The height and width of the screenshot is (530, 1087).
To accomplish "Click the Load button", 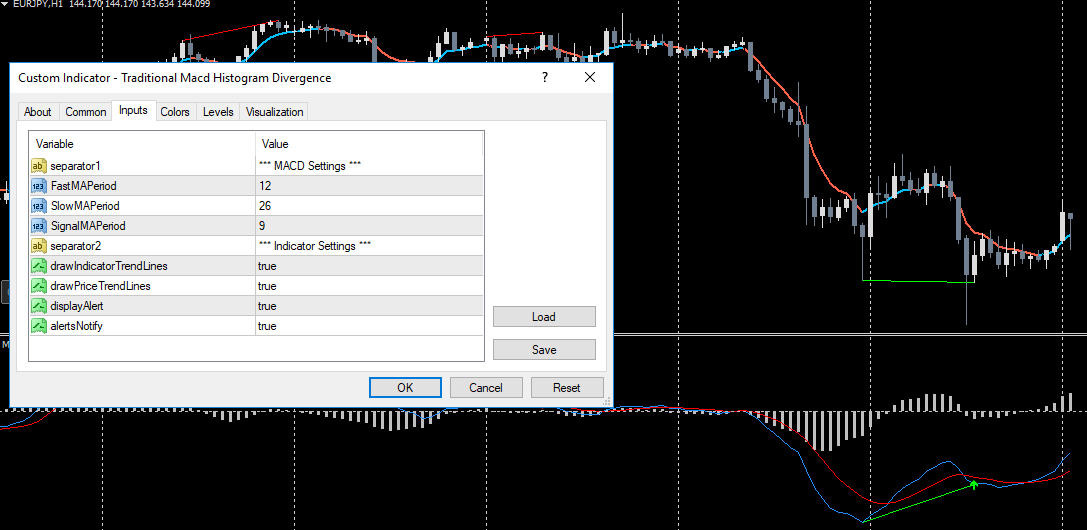I will pos(544,317).
